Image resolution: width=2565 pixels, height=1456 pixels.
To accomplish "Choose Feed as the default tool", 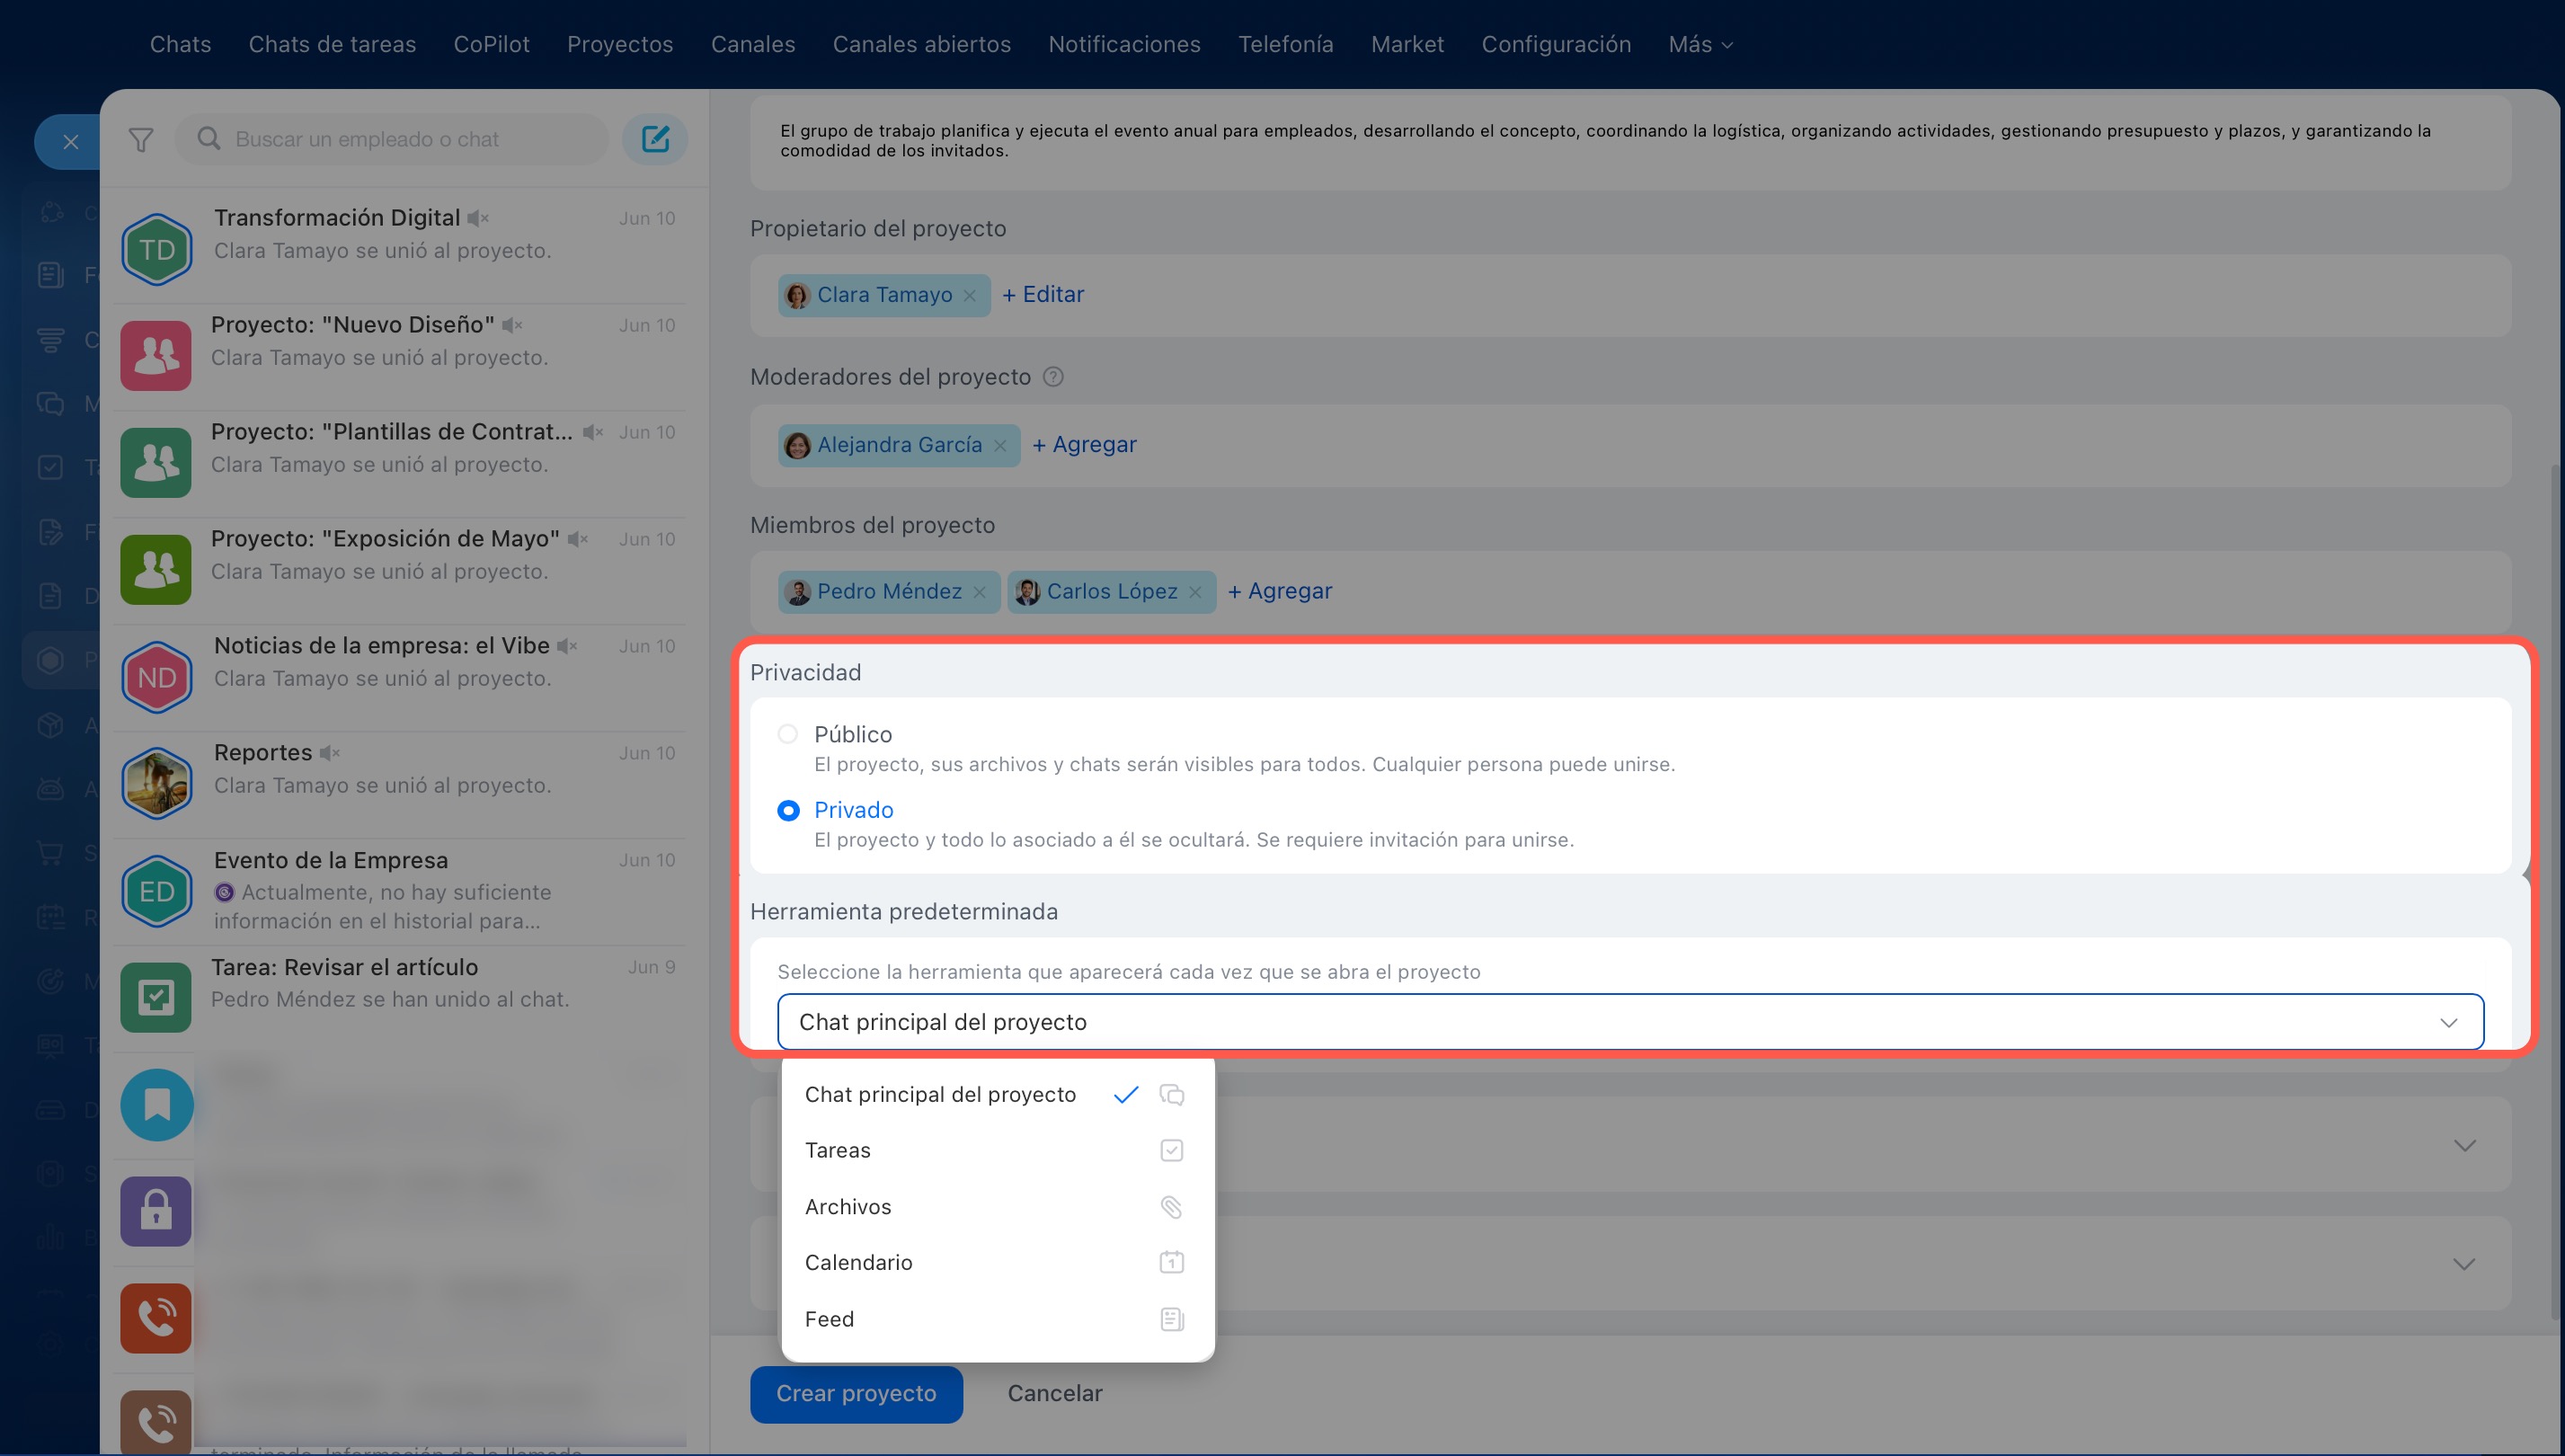I will 997,1319.
